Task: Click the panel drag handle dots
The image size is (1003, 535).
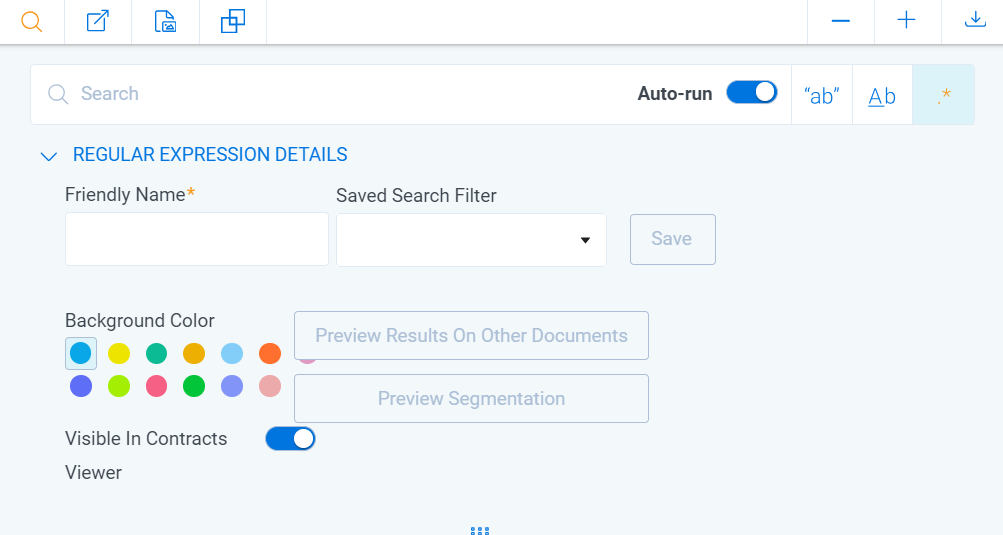Action: (480, 531)
